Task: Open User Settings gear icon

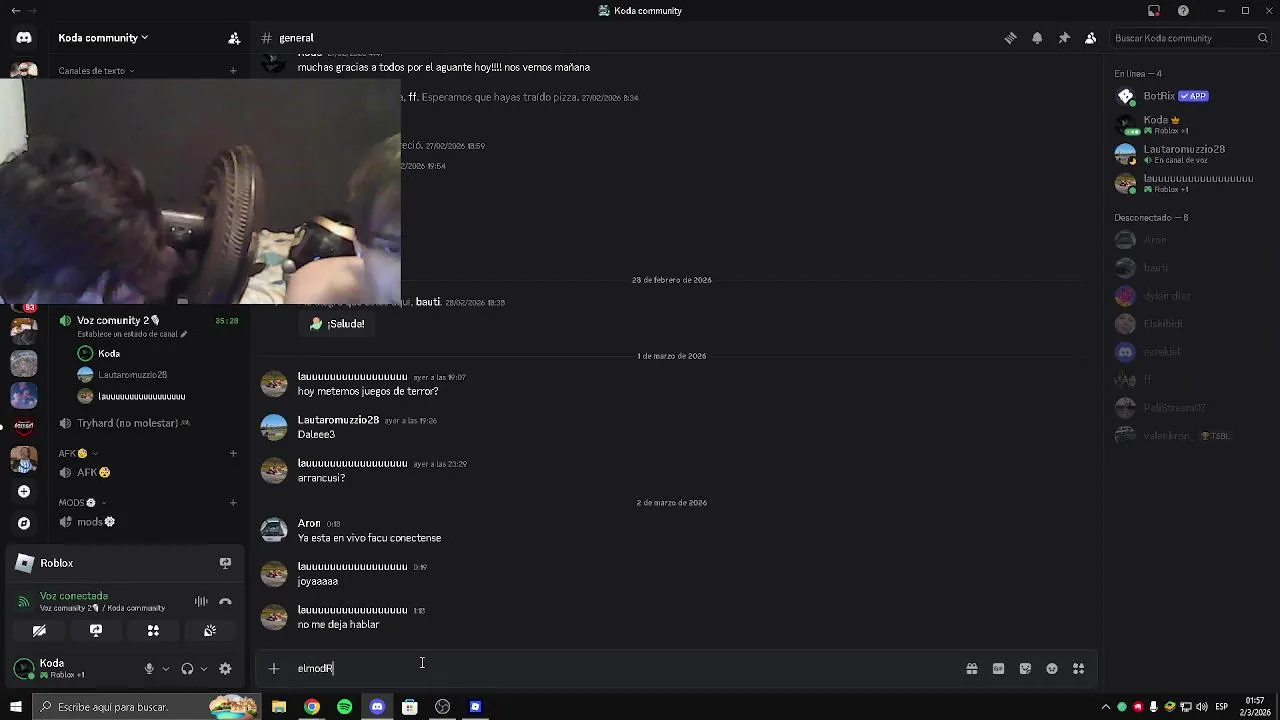Action: 225,669
